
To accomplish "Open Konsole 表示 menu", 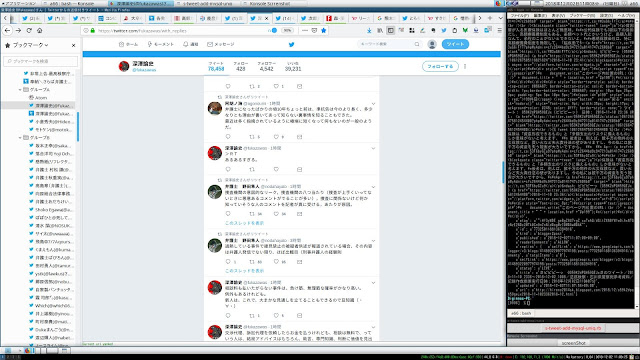I will tap(558, 16).
